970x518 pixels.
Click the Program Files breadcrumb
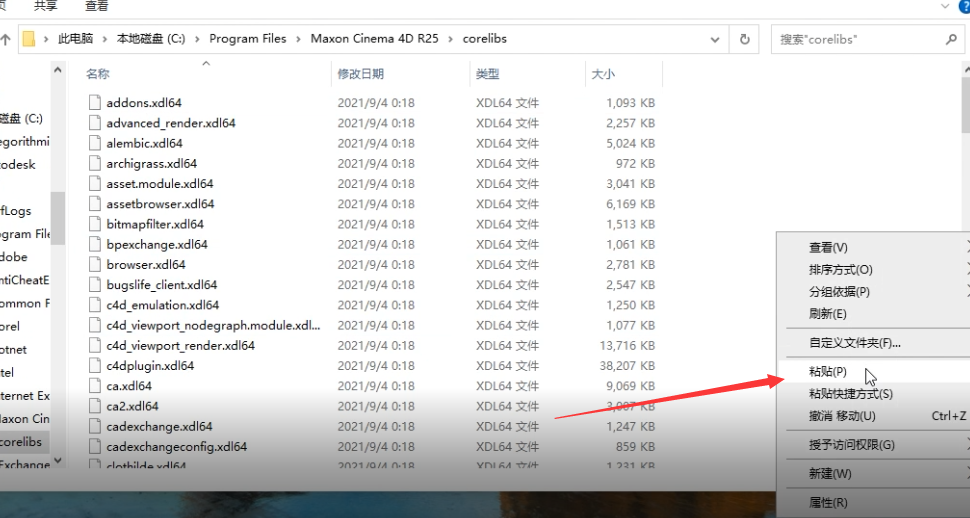[247, 38]
